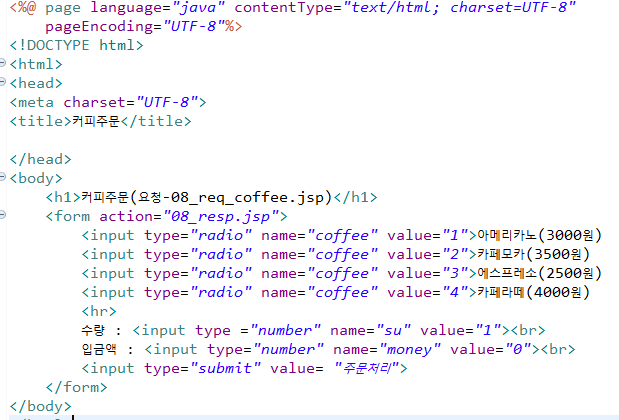
Task: Click the closing "</body>" tag
Action: click(40, 406)
